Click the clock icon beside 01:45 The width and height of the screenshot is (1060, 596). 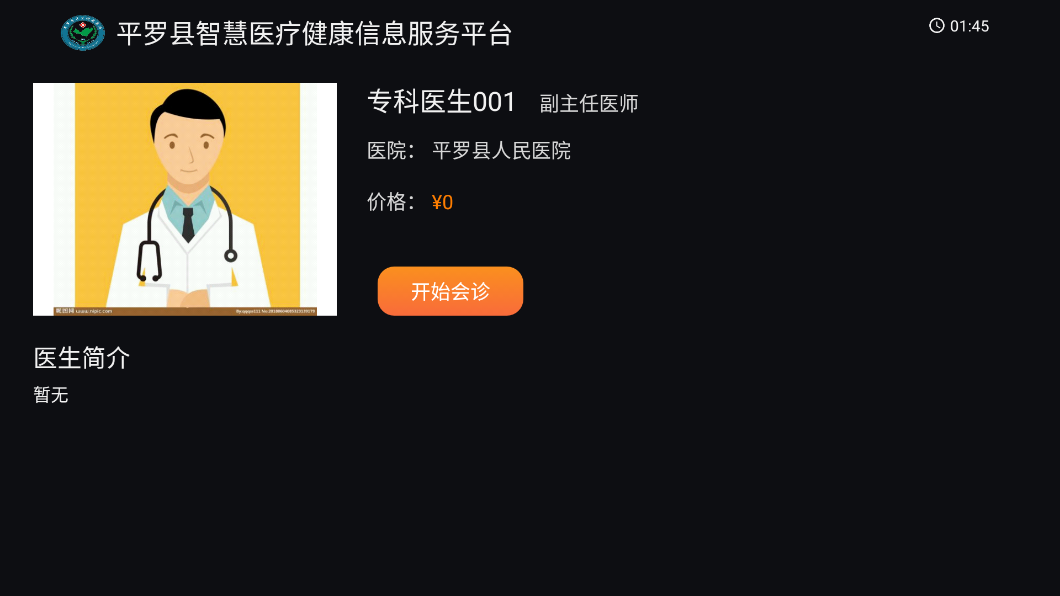click(936, 26)
